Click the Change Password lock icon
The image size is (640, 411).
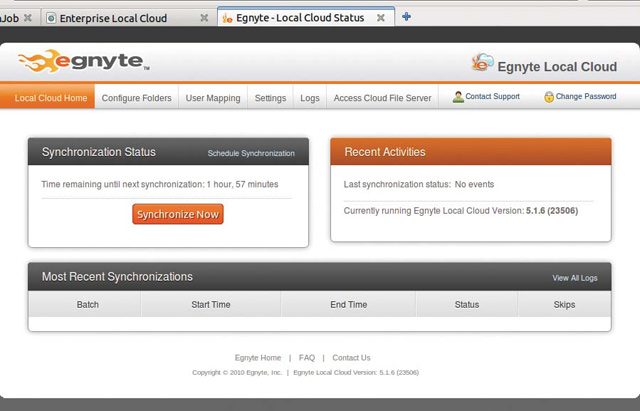pyautogui.click(x=549, y=97)
